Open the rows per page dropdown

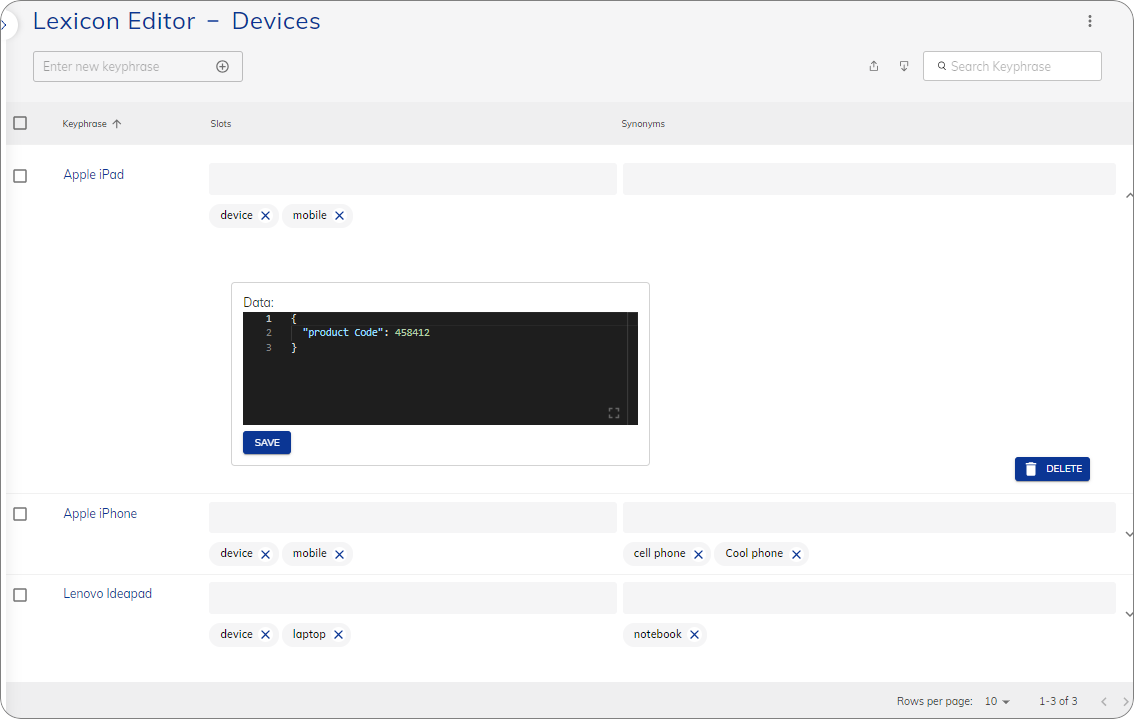[997, 701]
